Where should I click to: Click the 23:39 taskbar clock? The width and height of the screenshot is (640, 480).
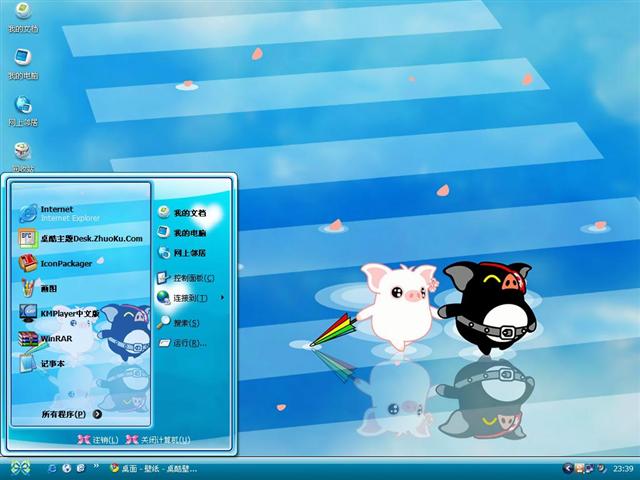pos(622,469)
